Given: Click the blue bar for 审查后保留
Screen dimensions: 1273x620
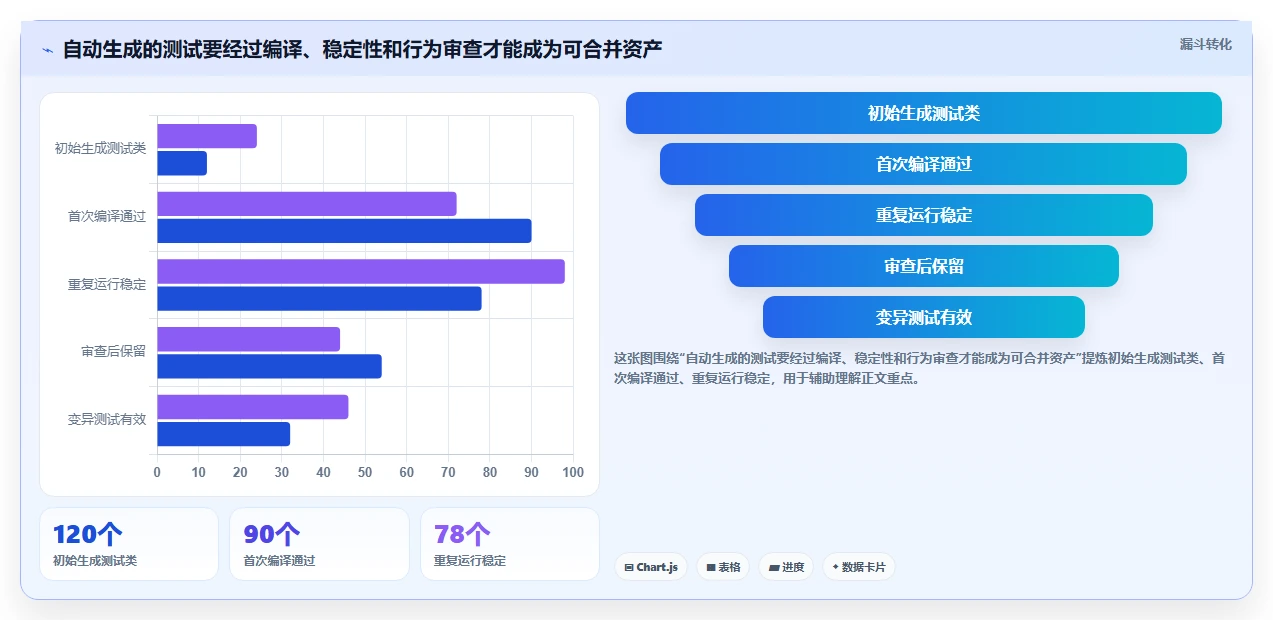Looking at the screenshot, I should tap(269, 366).
